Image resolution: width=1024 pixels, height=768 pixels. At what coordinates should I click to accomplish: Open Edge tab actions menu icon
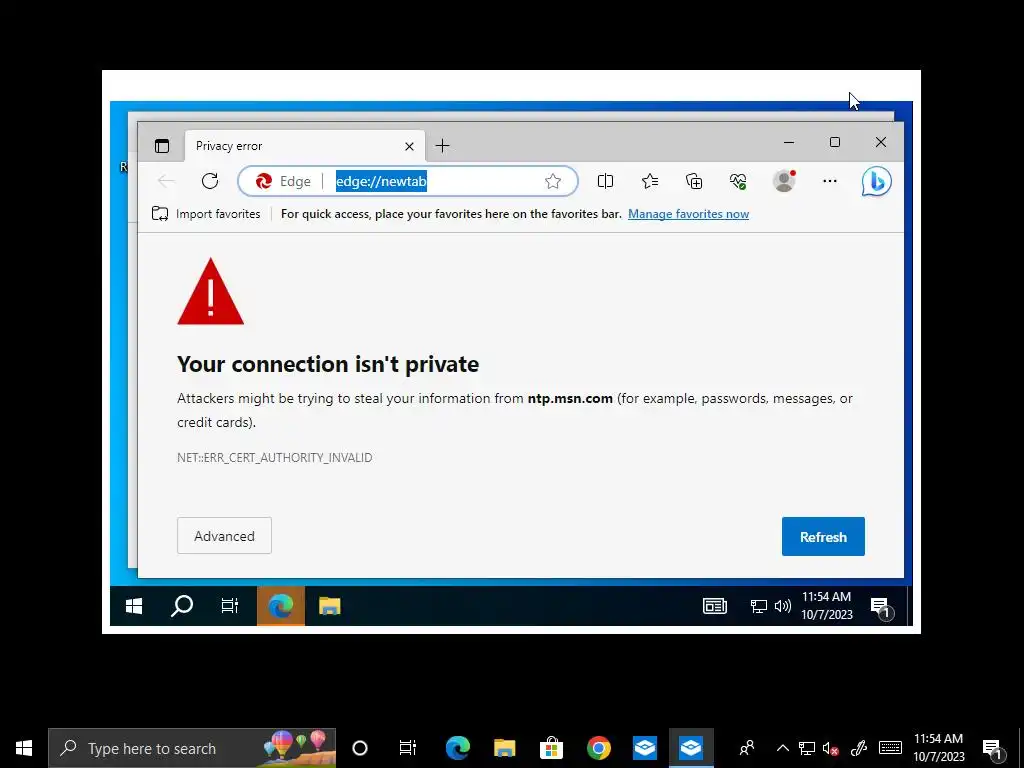[x=161, y=146]
